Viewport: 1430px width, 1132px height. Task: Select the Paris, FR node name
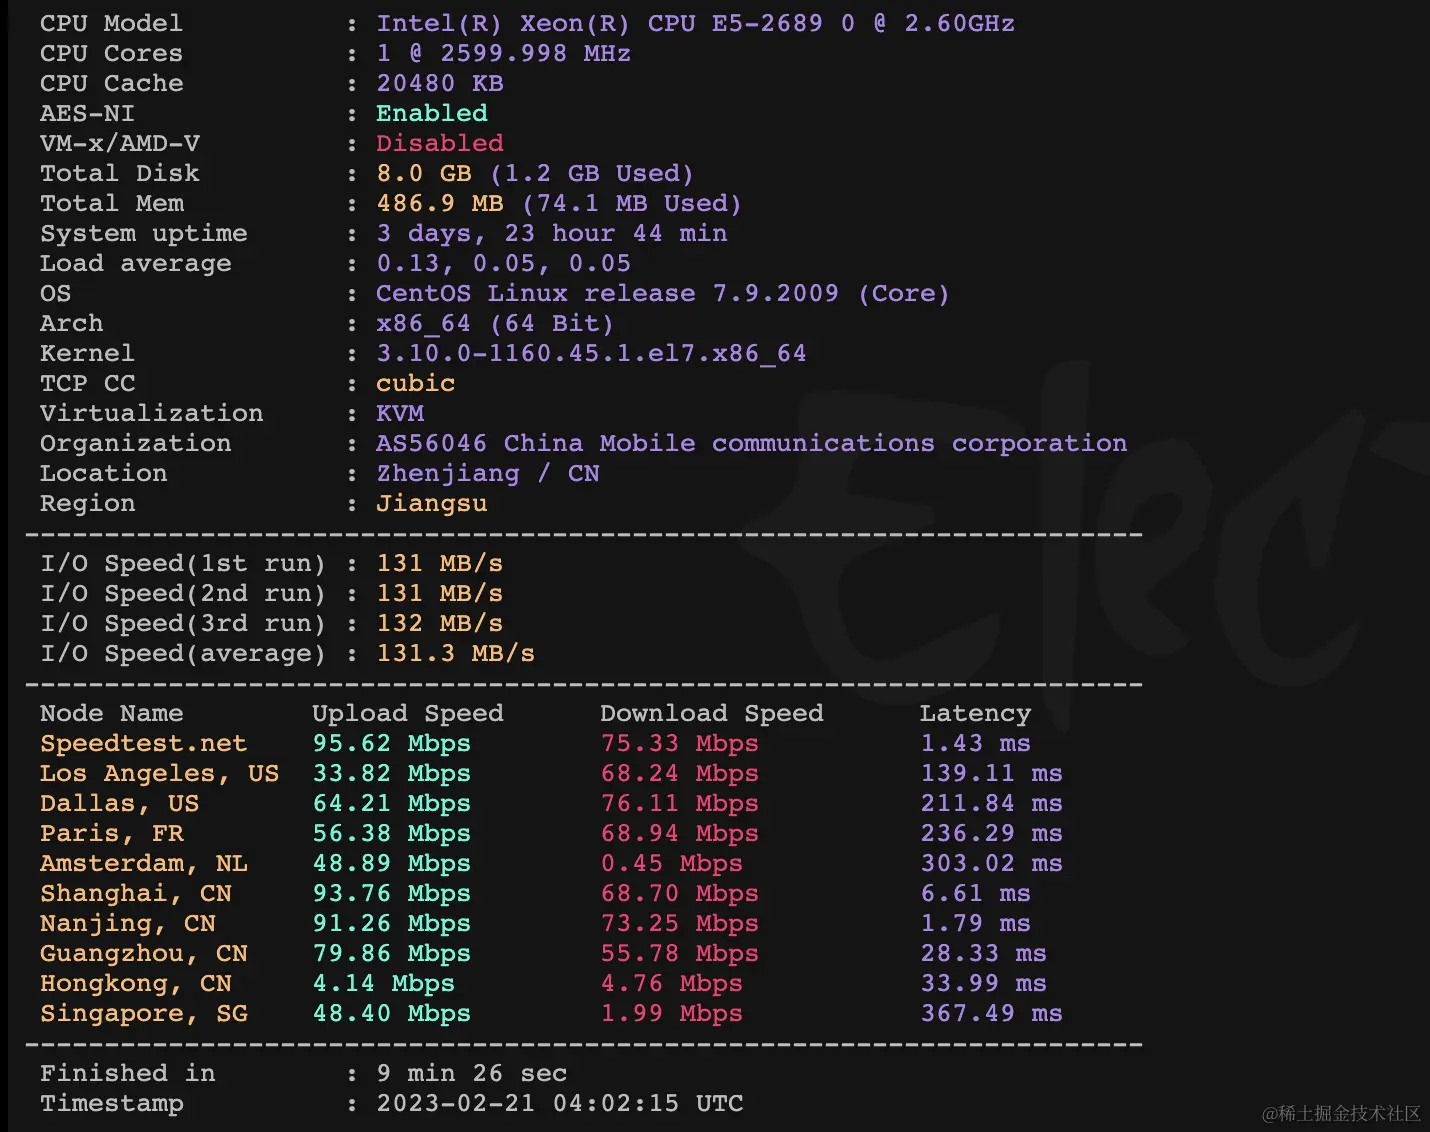112,833
